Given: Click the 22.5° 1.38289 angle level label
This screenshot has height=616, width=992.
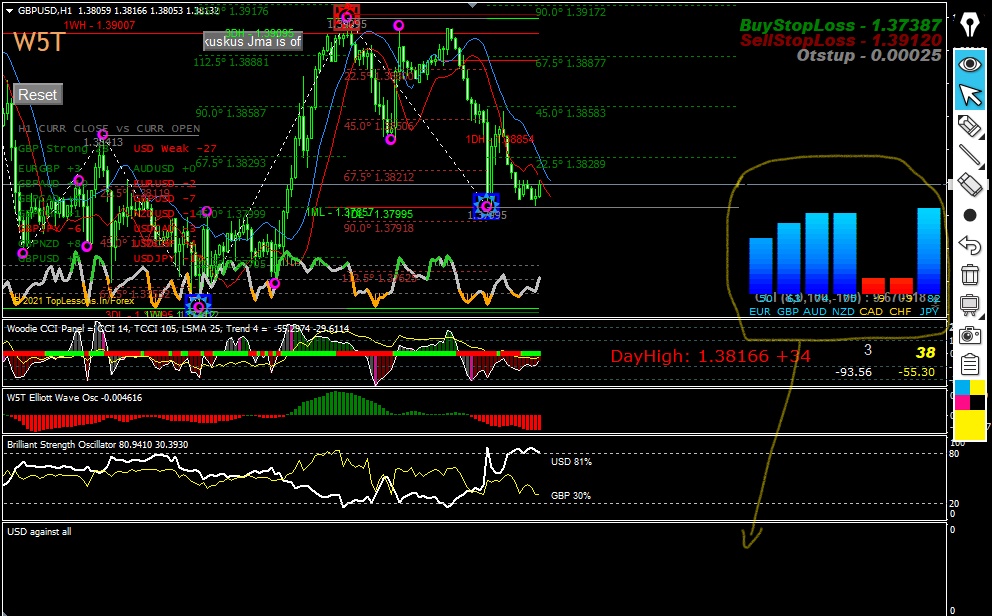Looking at the screenshot, I should click(571, 164).
